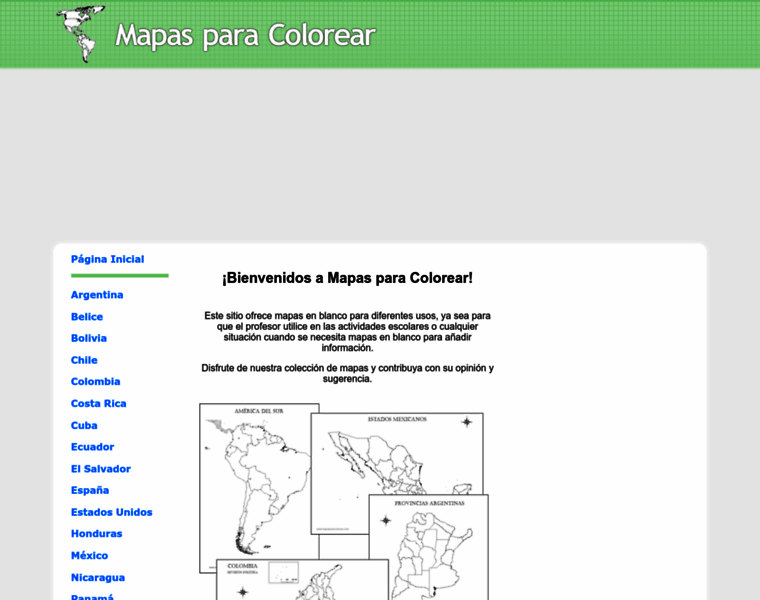Viewport: 760px width, 600px height.
Task: Select the Cuba sidebar link
Action: click(84, 425)
